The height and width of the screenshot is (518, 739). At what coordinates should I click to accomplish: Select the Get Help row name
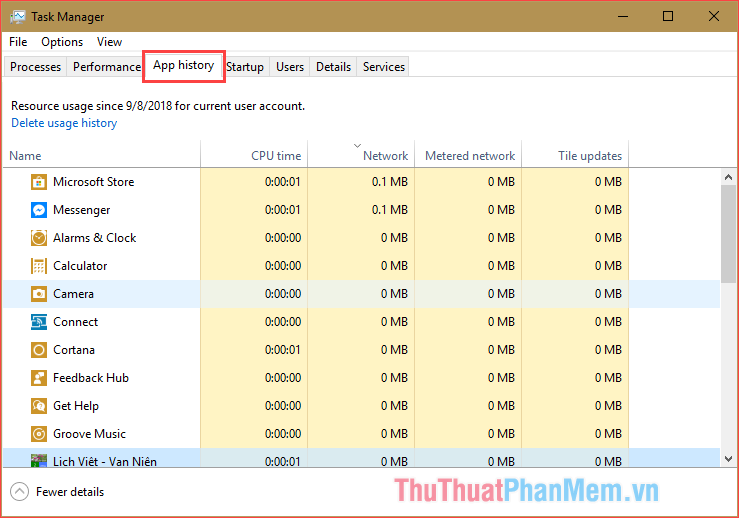pos(76,406)
